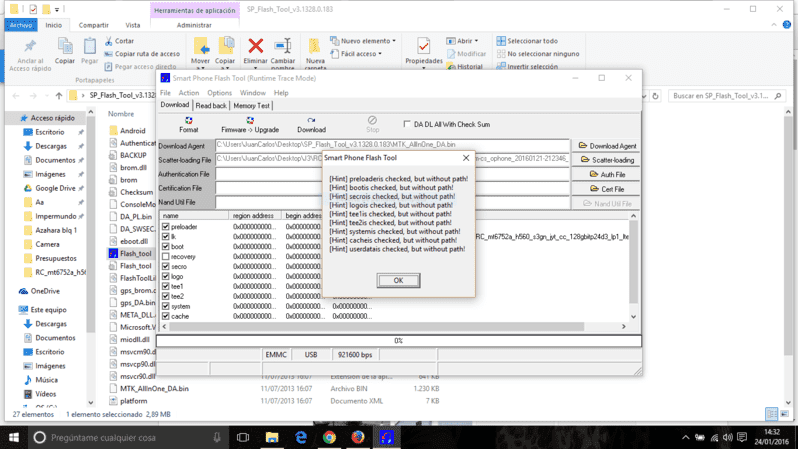Viewport: 798px width, 449px height.
Task: Switch to the Read back tab
Action: point(211,106)
